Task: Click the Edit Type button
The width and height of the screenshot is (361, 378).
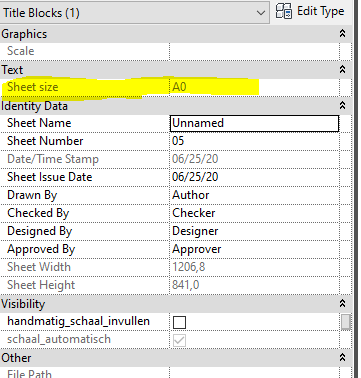Action: (310, 11)
